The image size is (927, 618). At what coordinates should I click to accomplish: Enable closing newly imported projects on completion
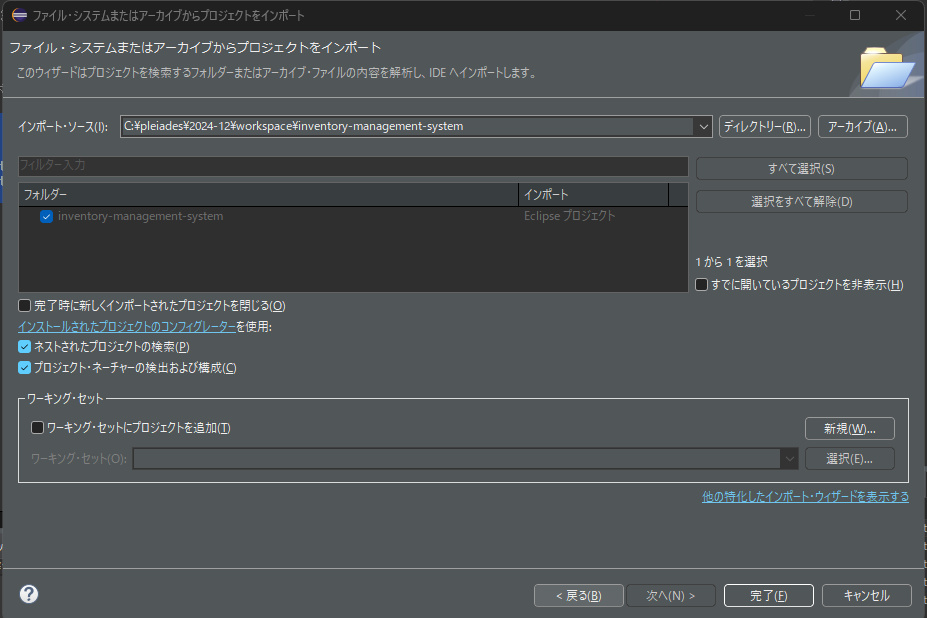25,305
